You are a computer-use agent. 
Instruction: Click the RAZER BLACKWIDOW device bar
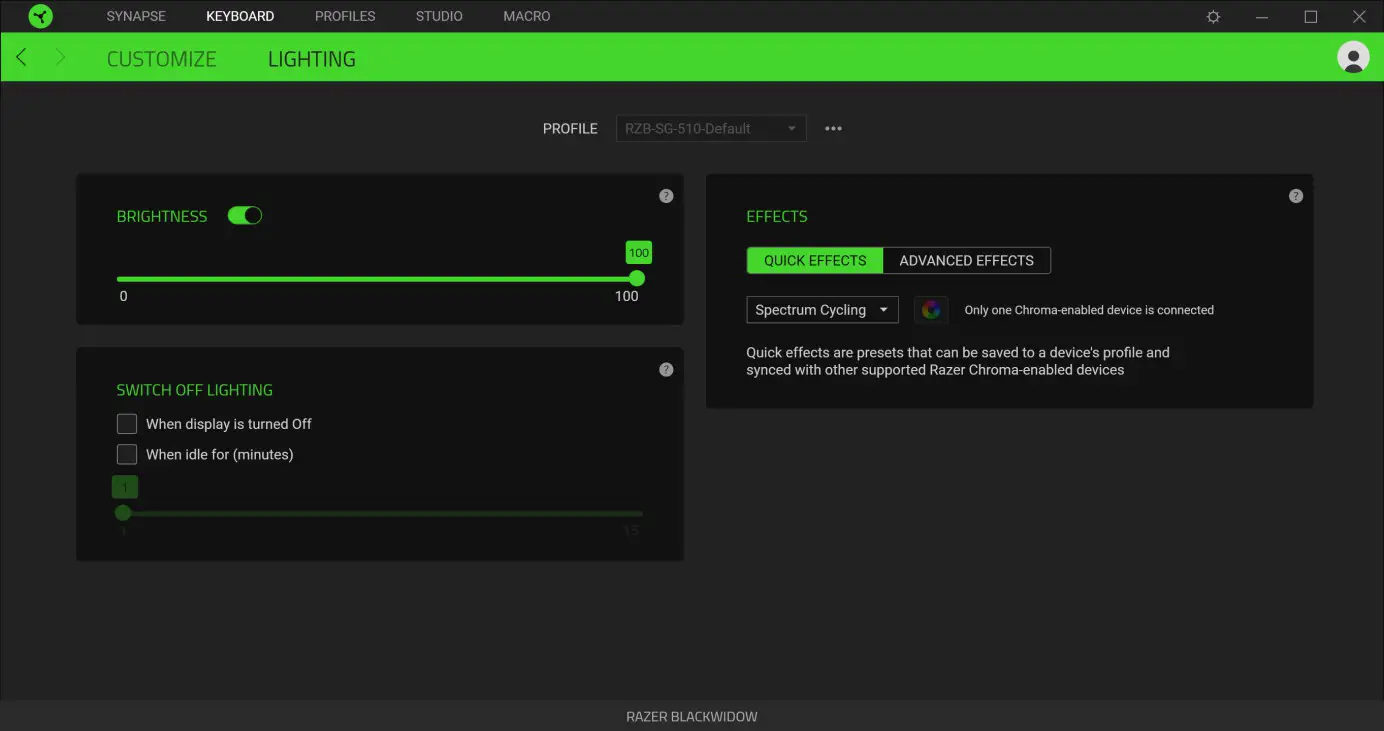pyautogui.click(x=692, y=716)
